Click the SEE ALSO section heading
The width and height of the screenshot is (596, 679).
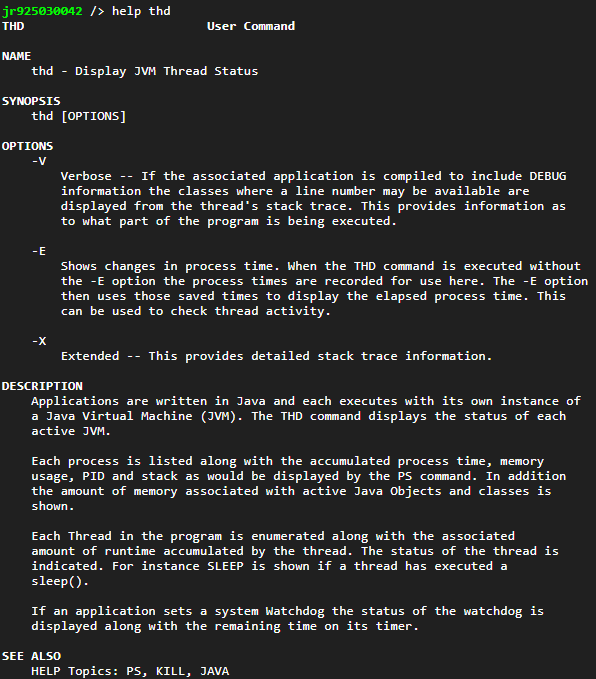click(31, 656)
